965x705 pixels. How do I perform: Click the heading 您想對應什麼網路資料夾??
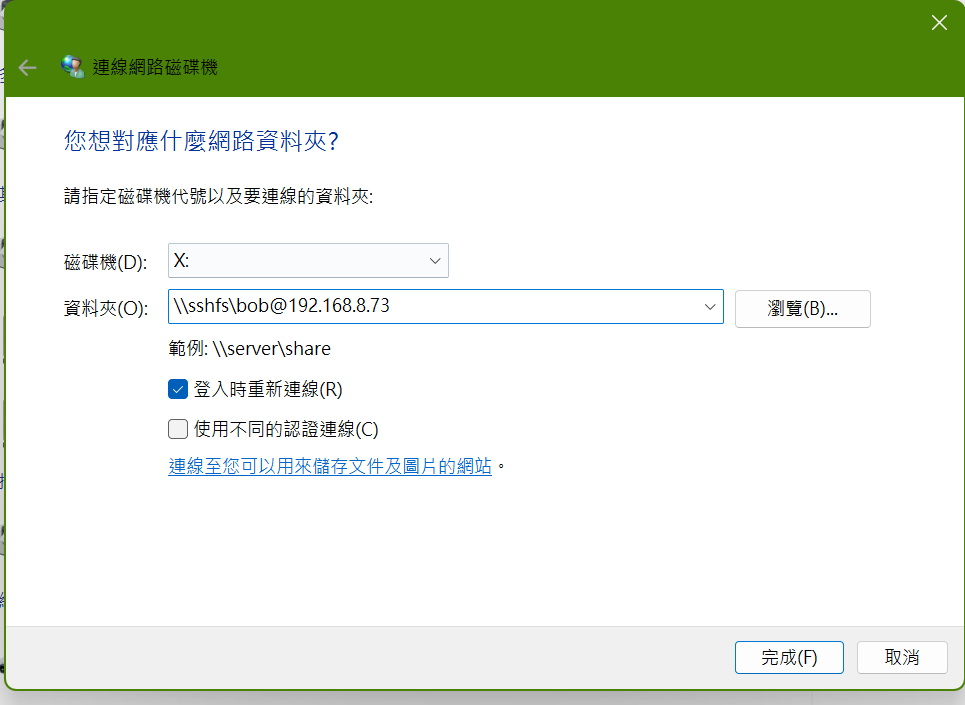pyautogui.click(x=201, y=141)
